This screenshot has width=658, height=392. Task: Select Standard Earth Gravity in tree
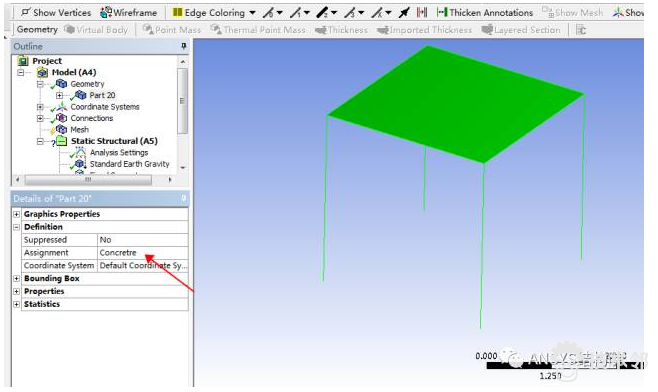tap(129, 164)
